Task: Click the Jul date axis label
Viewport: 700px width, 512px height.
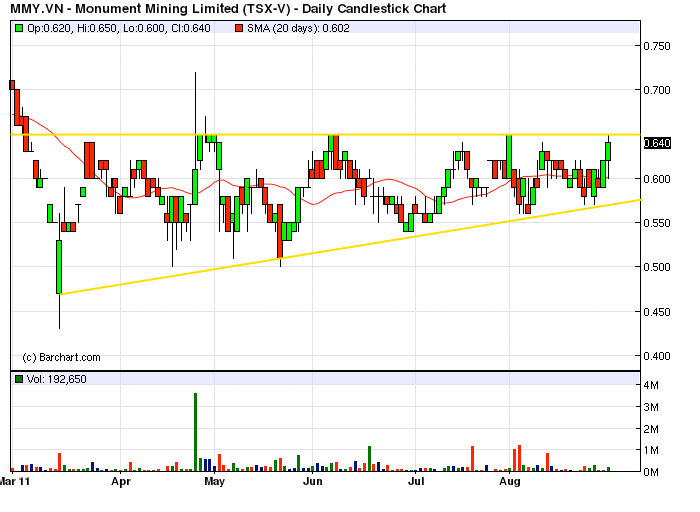Action: pyautogui.click(x=416, y=482)
